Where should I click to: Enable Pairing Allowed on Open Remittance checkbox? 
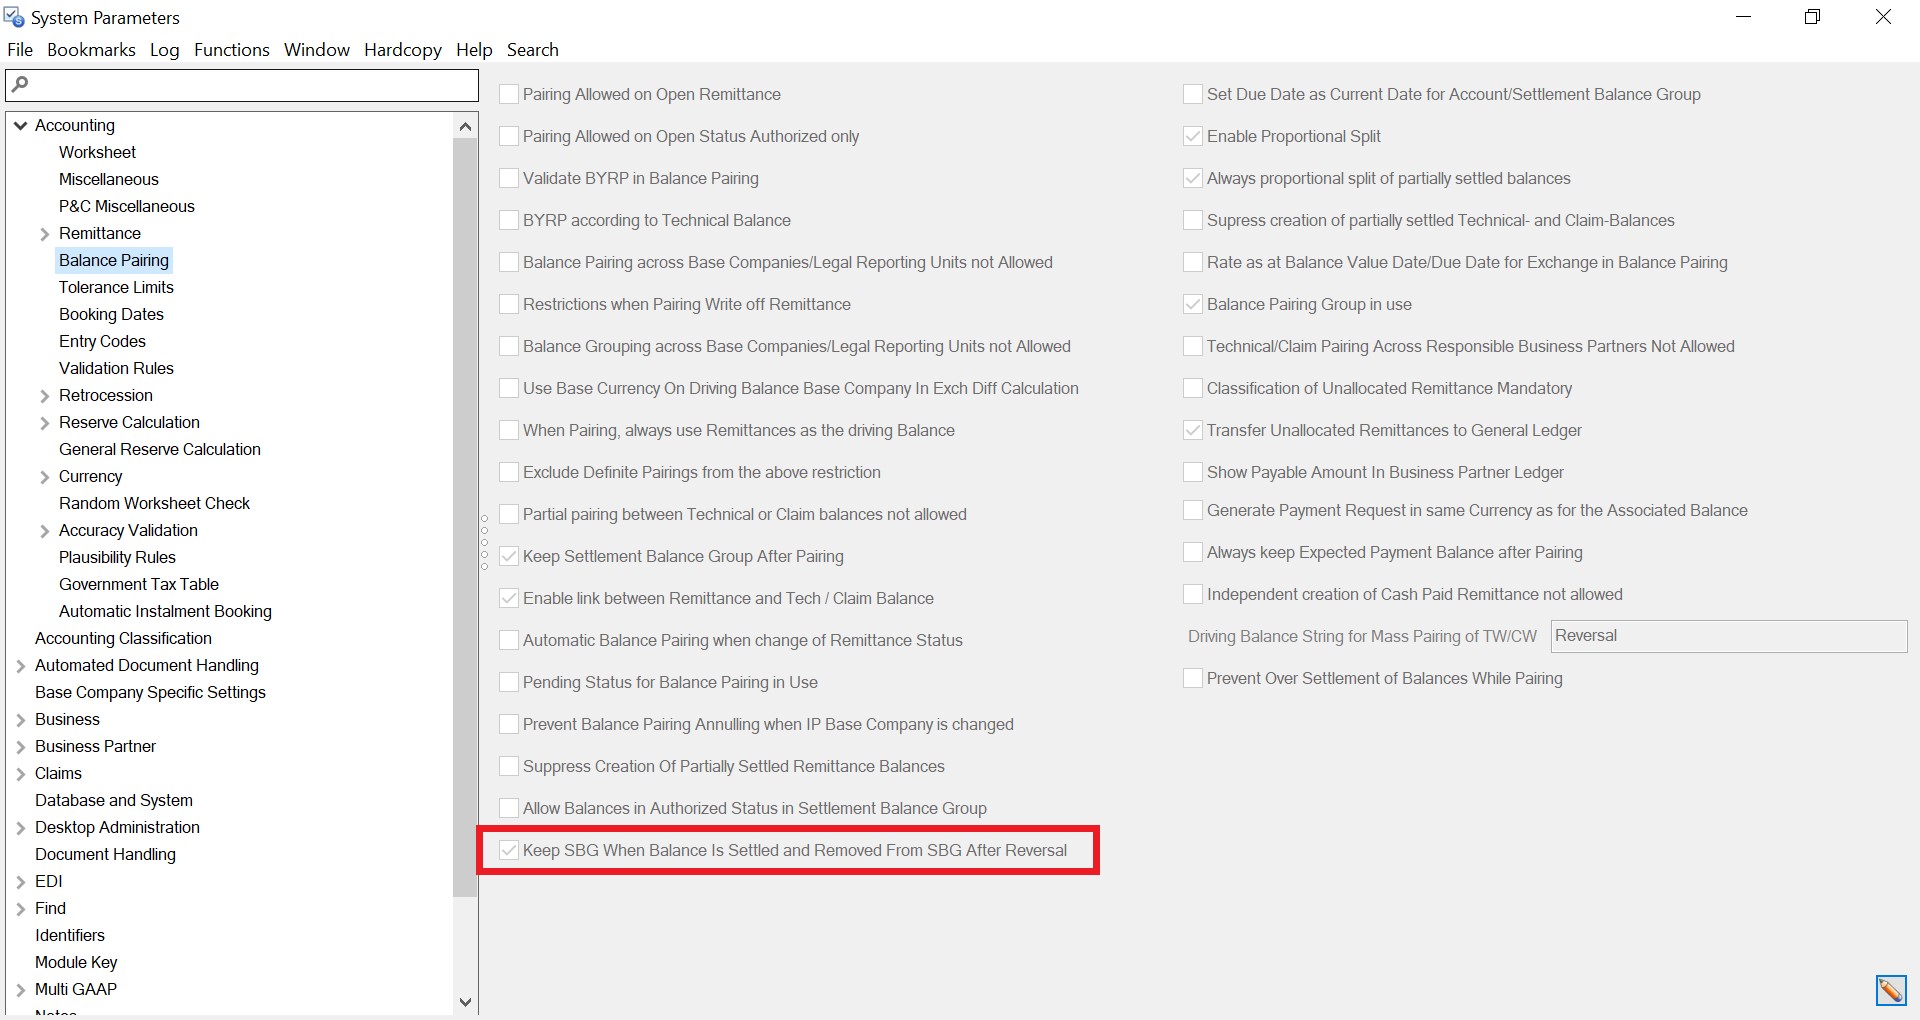(x=509, y=94)
